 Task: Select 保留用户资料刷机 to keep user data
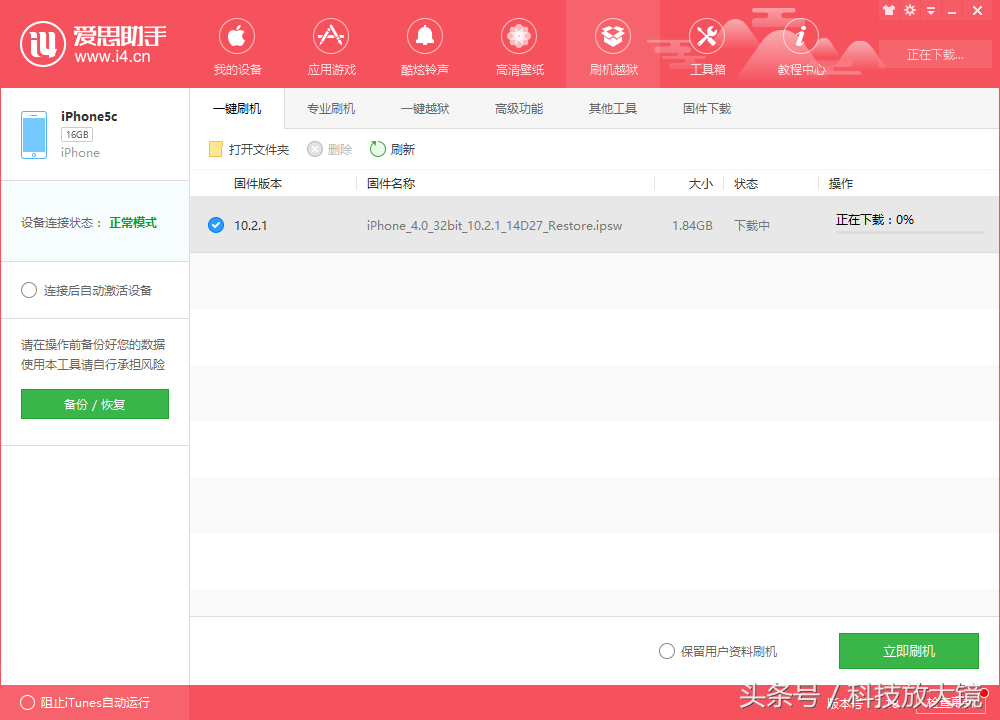666,651
